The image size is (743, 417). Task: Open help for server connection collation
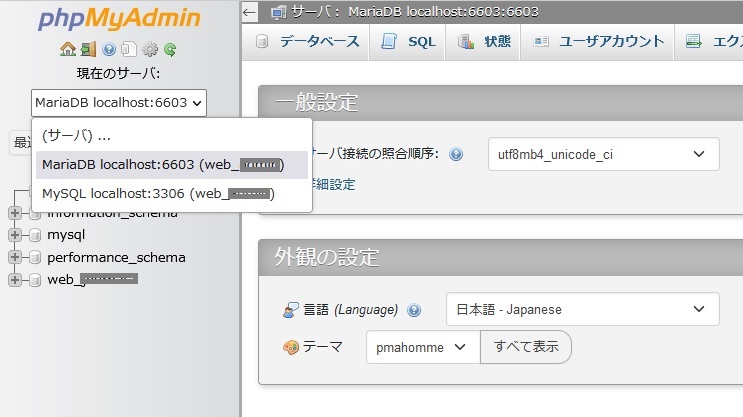coord(456,154)
